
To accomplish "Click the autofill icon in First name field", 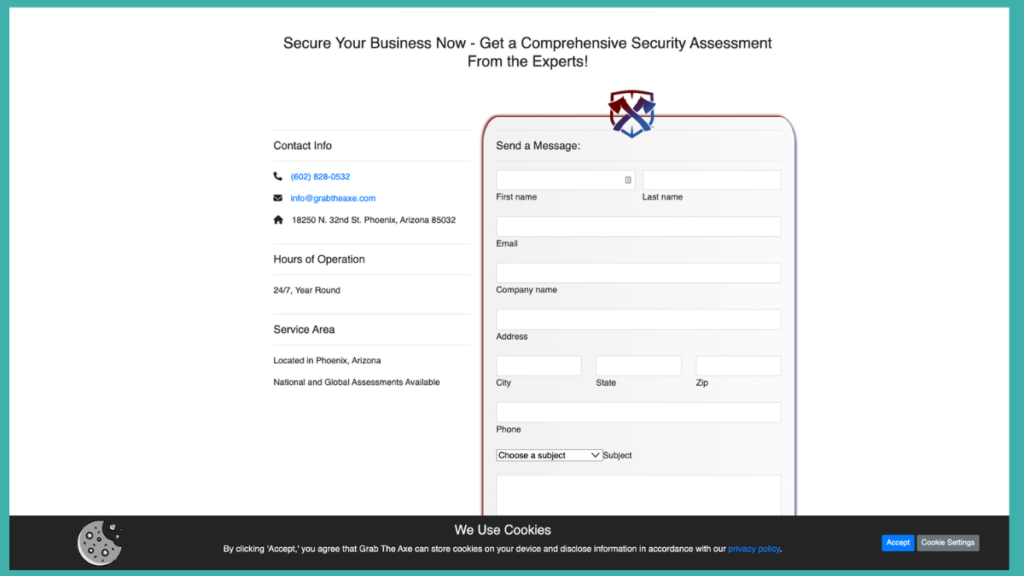I will click(628, 180).
